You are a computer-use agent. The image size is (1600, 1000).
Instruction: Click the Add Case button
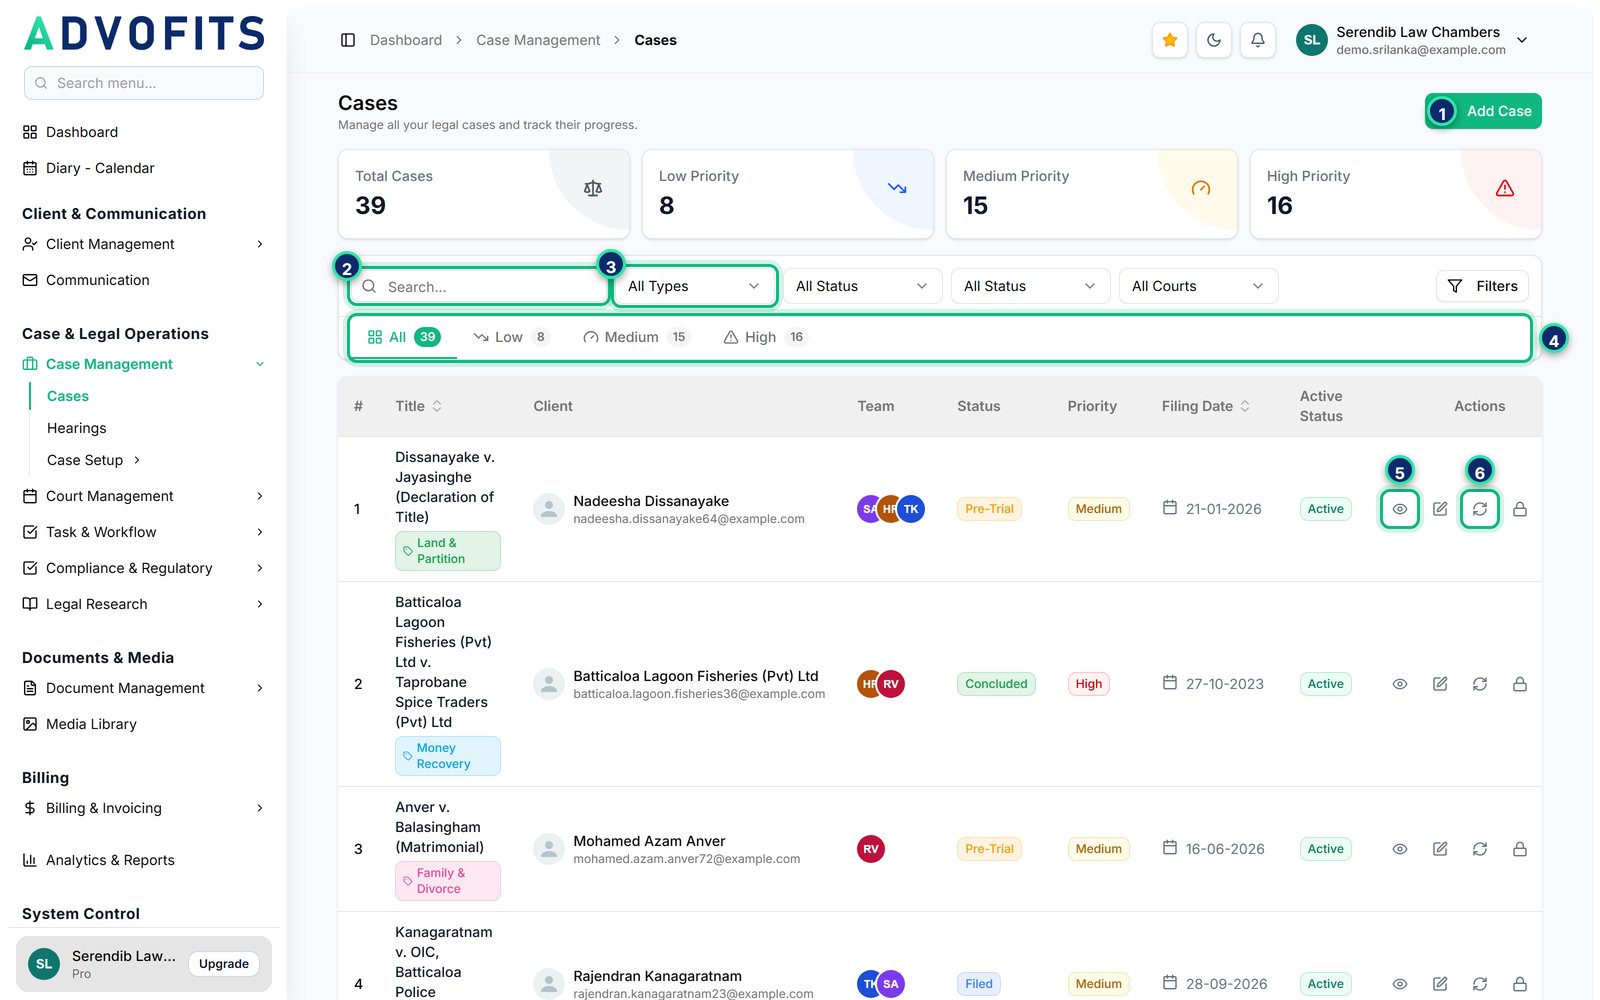tap(1483, 111)
